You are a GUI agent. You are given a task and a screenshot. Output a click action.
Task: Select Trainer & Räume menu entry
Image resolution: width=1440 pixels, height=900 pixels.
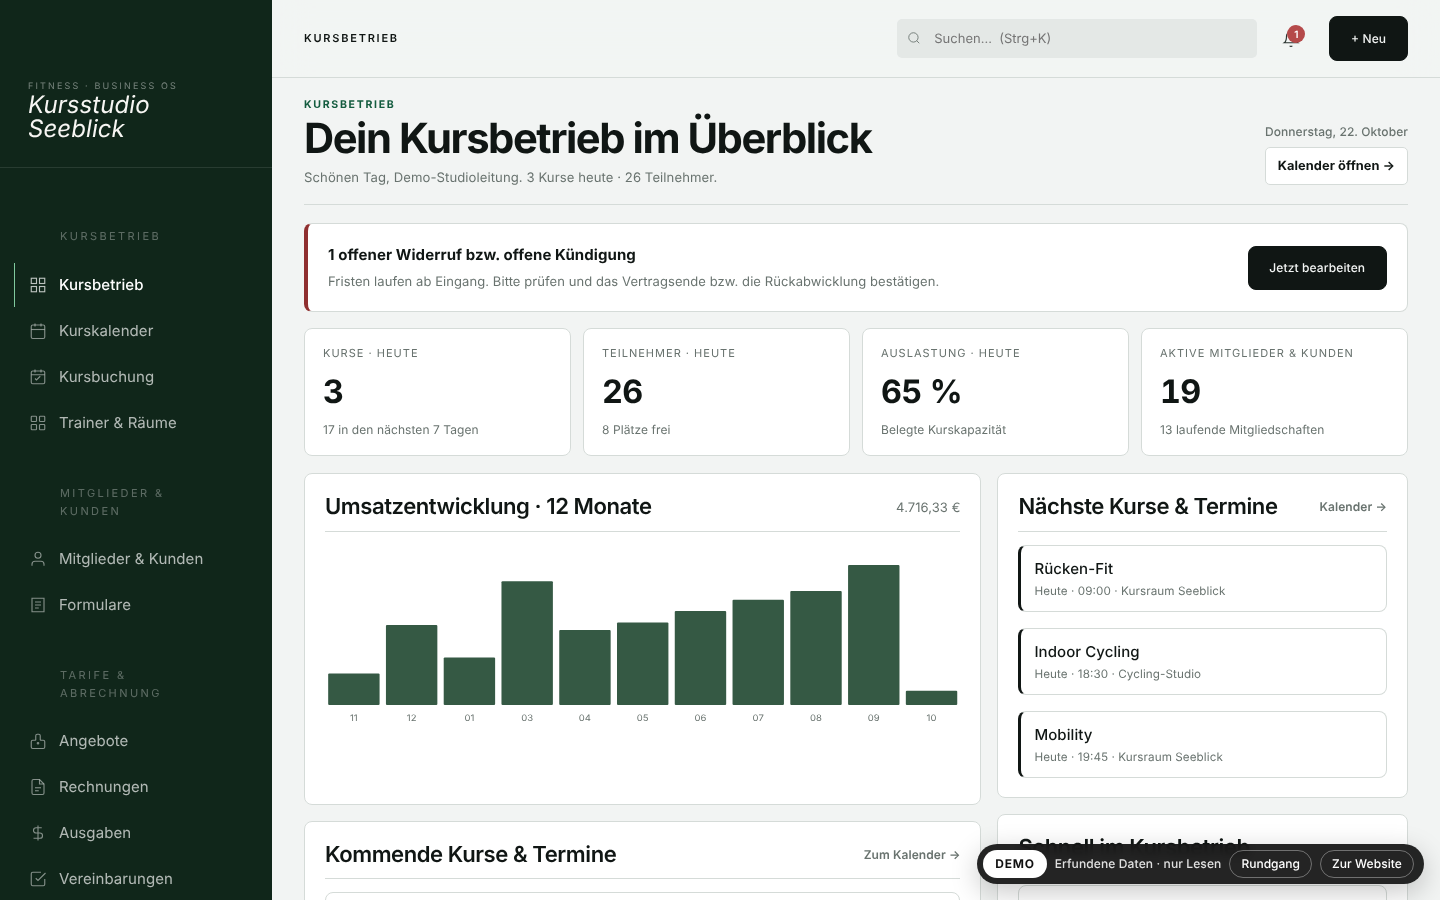pos(136,423)
